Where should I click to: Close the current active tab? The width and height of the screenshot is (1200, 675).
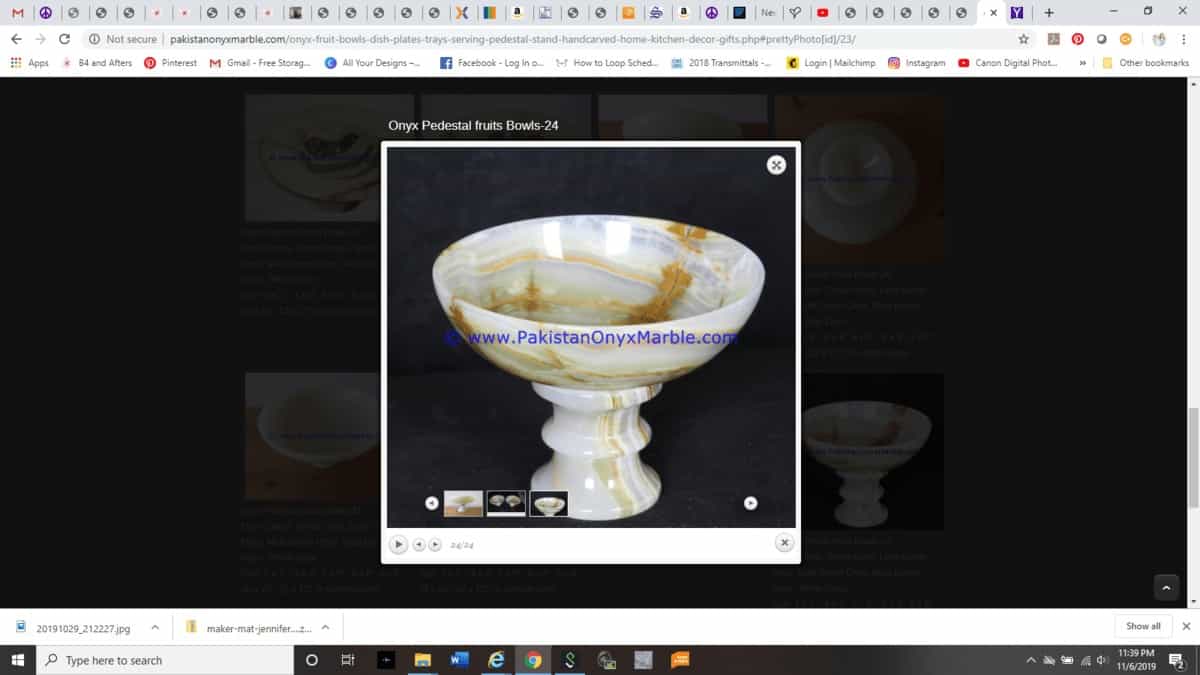pos(993,13)
